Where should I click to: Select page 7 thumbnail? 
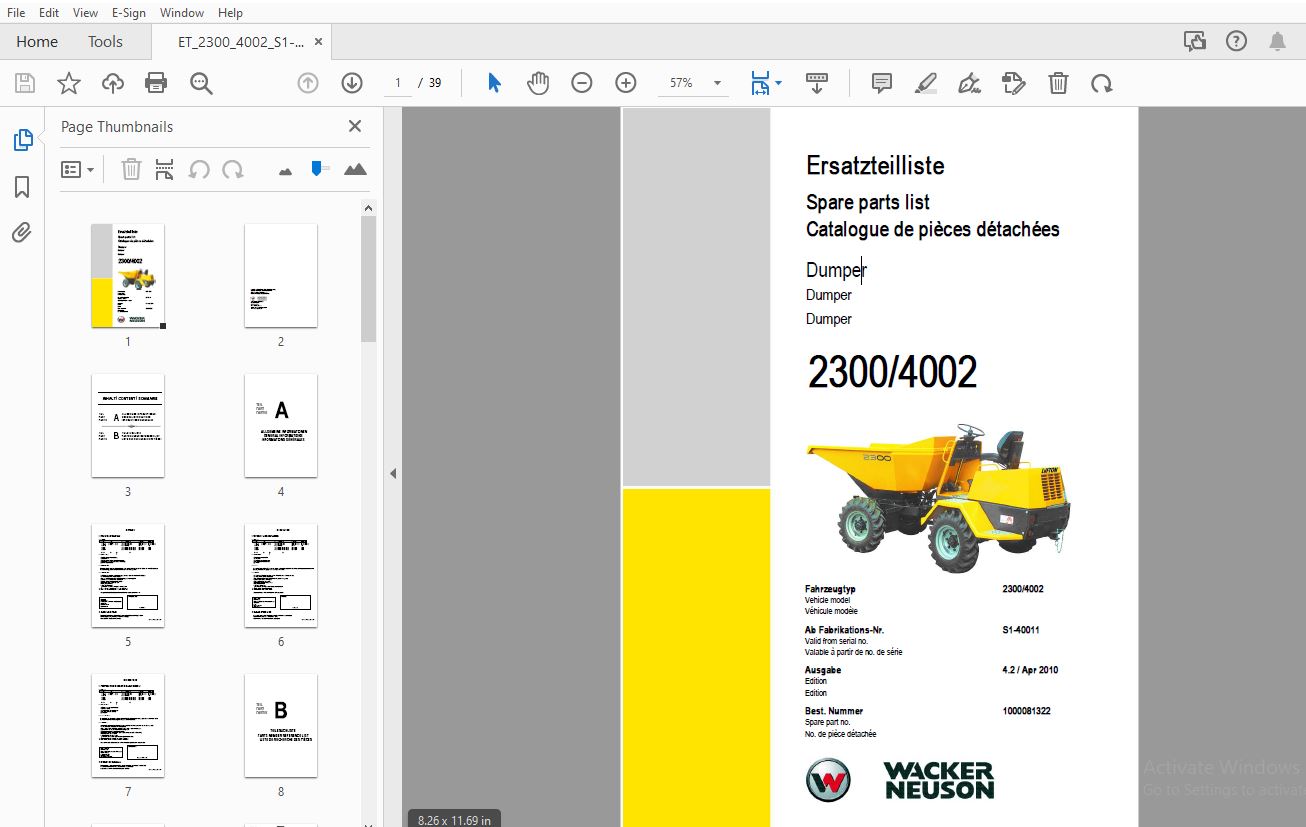(x=128, y=726)
